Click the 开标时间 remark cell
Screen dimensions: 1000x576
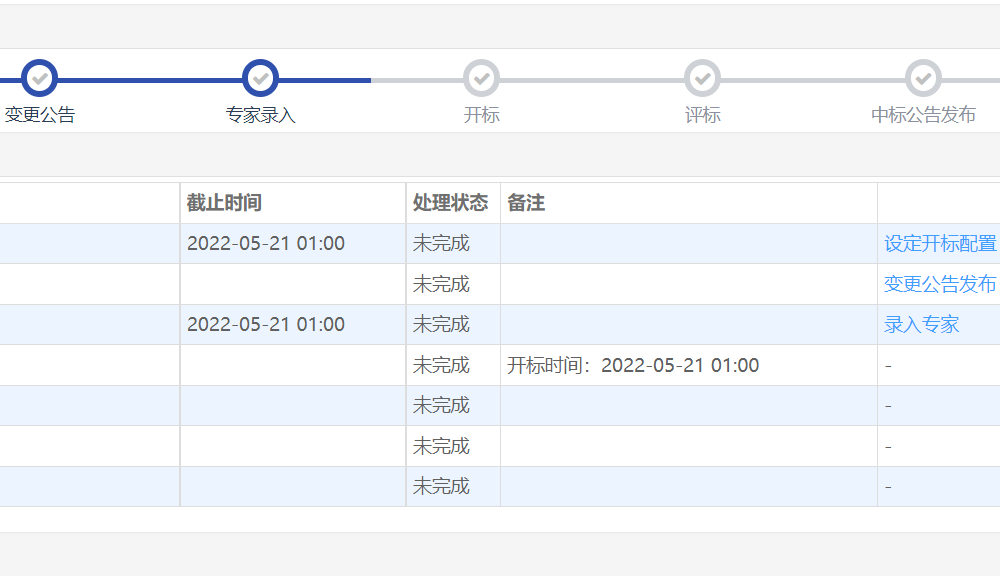(x=633, y=366)
